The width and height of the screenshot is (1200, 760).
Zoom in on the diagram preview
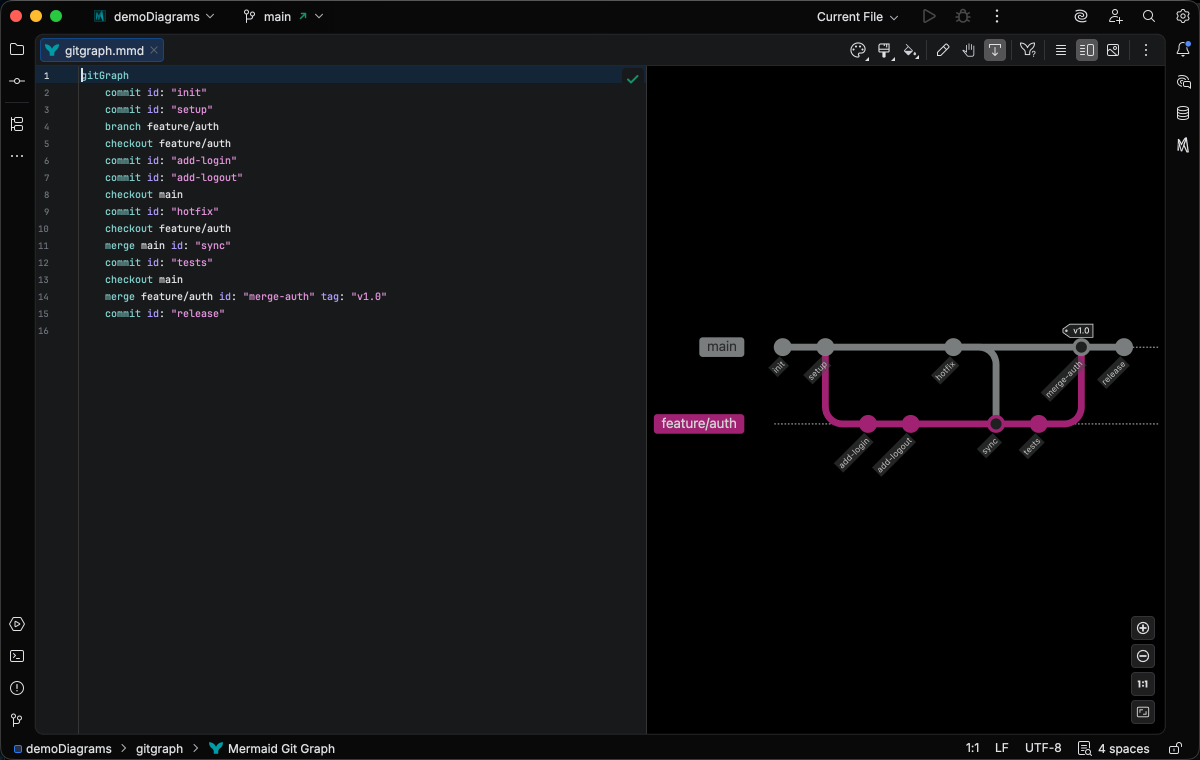[x=1144, y=628]
